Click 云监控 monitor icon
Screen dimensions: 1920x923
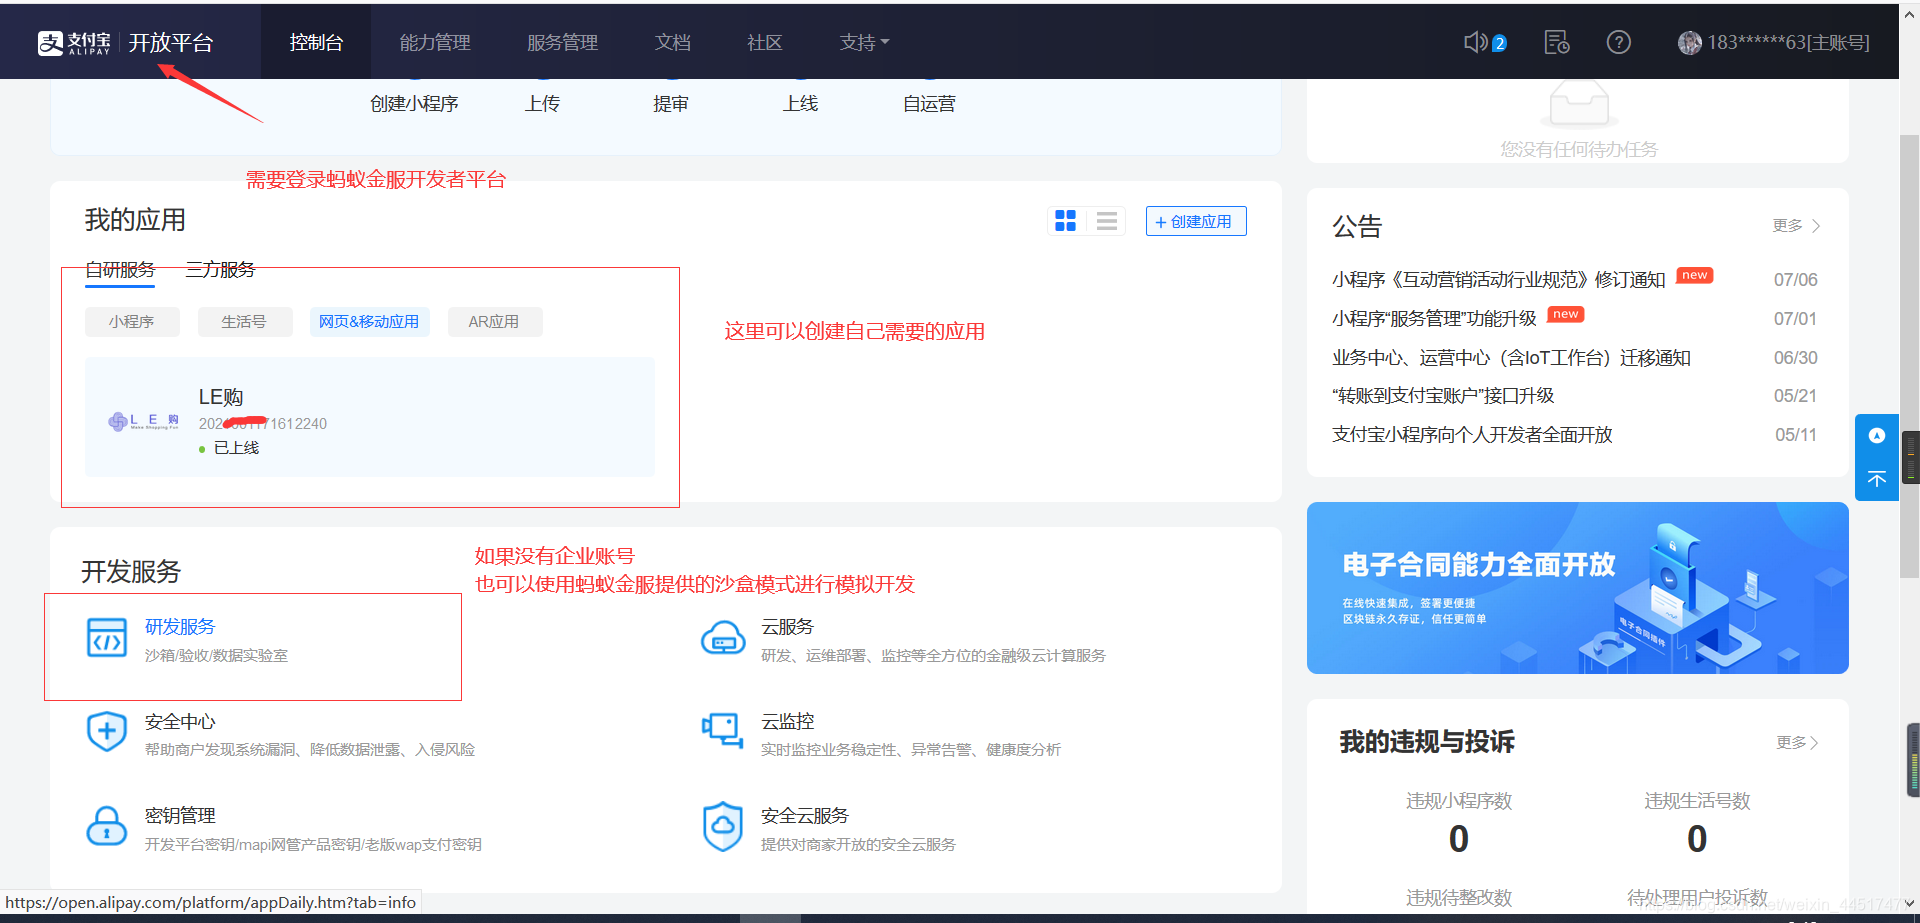click(723, 731)
